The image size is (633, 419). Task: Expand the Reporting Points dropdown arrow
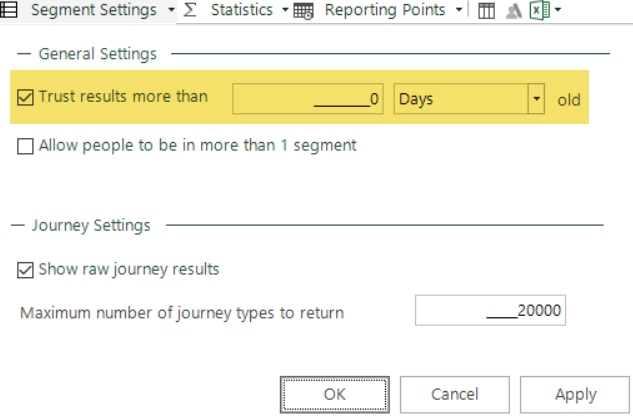click(x=459, y=10)
